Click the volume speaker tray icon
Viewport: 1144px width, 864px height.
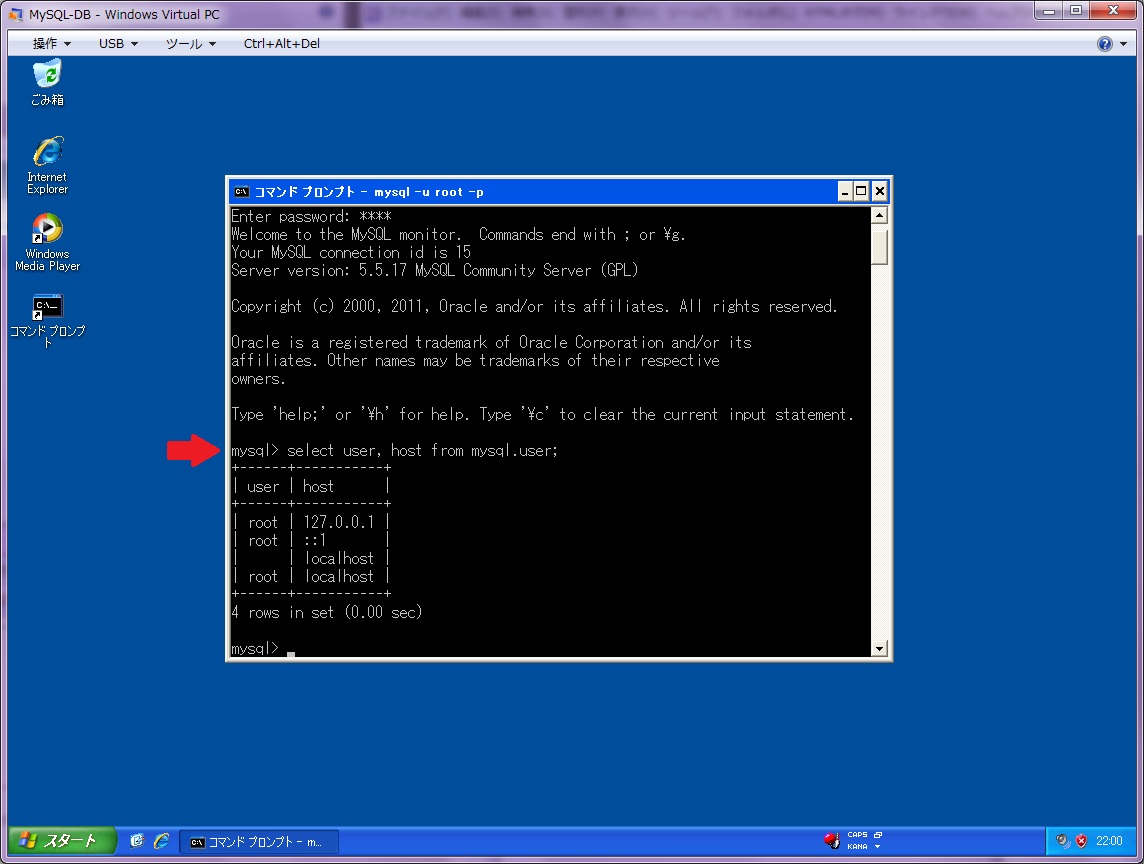(1063, 841)
